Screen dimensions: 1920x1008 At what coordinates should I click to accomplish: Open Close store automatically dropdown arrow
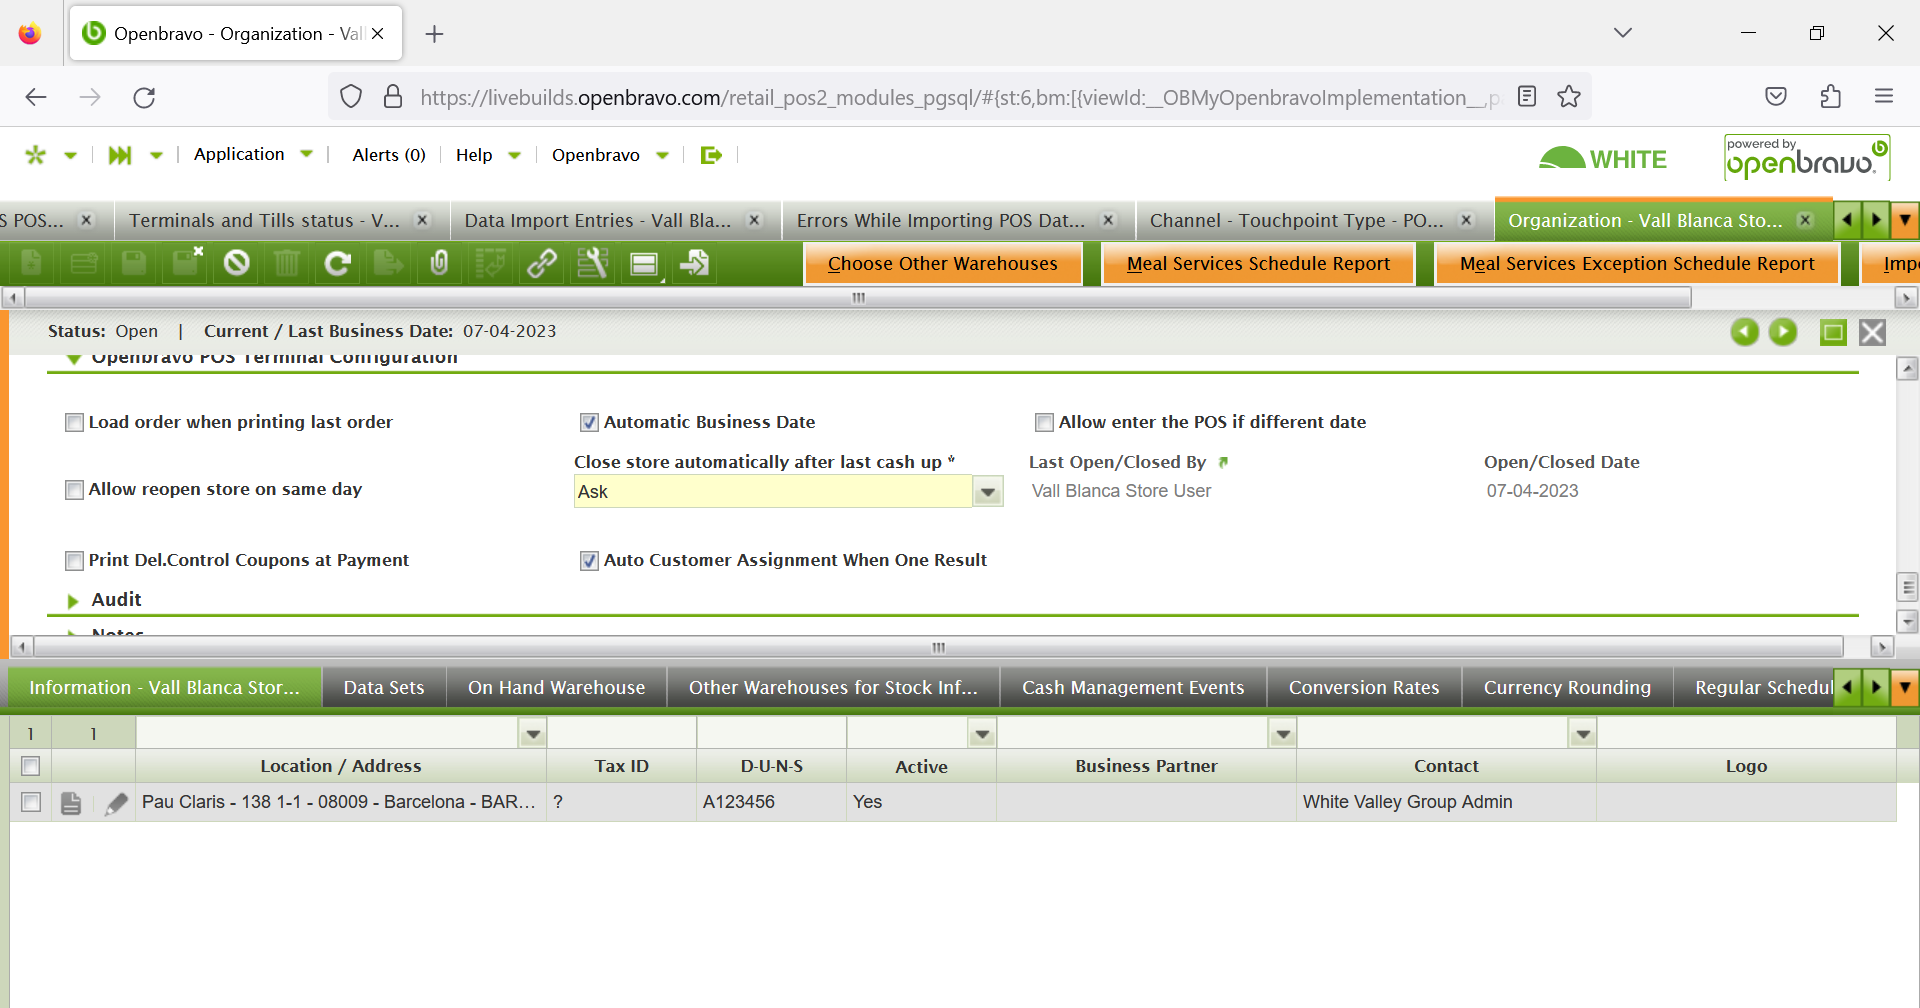(x=988, y=492)
